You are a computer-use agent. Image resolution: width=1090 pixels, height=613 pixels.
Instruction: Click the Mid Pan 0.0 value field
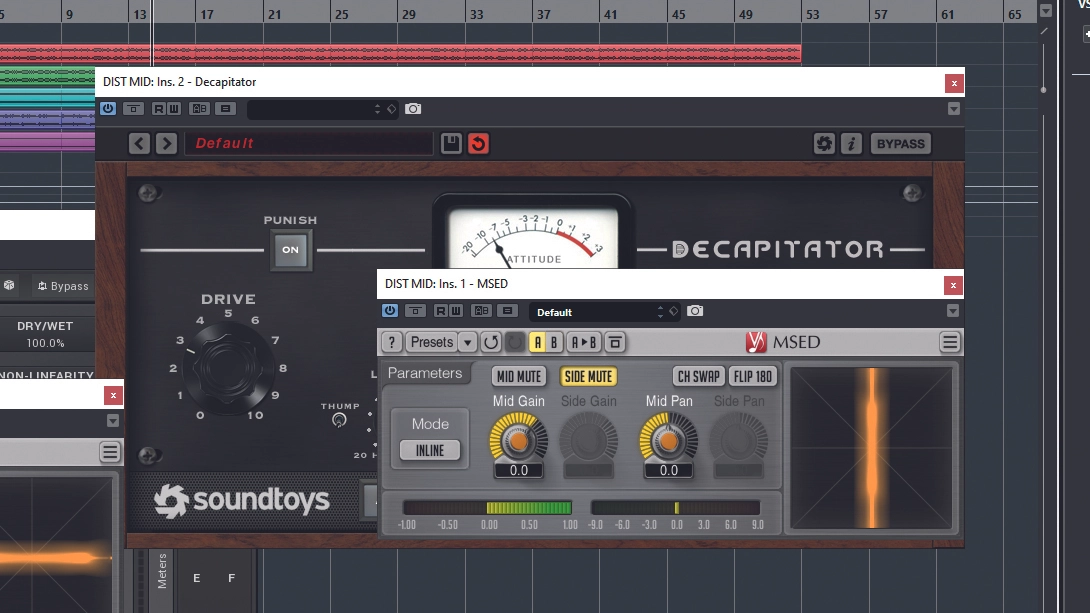click(x=669, y=471)
